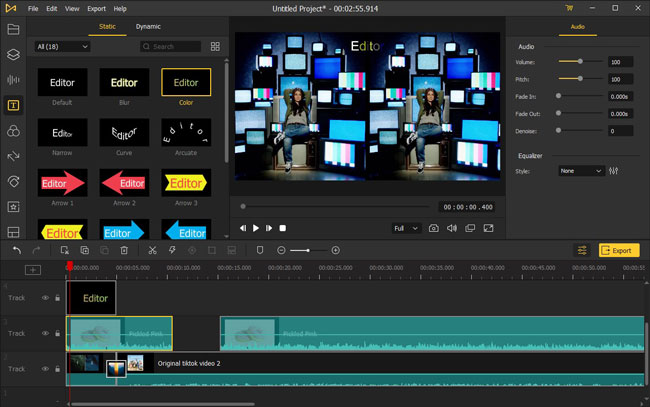Toggle grid view of text presets
Image resolution: width=650 pixels, height=407 pixels.
[215, 46]
